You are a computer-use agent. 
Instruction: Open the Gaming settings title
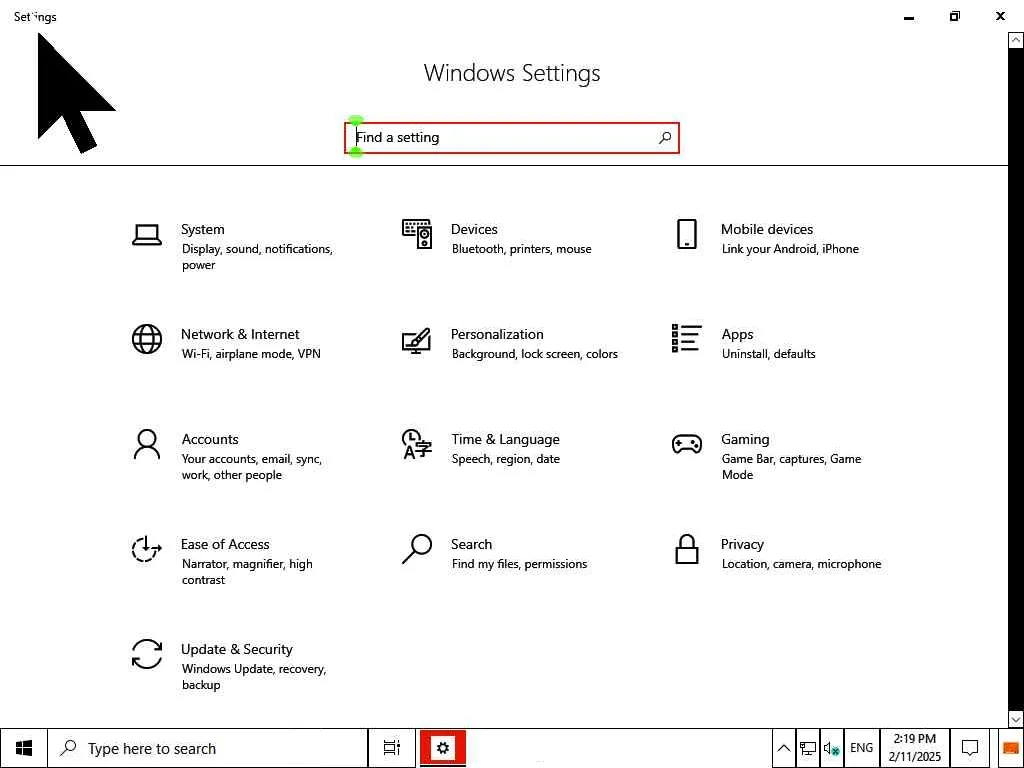pos(745,440)
